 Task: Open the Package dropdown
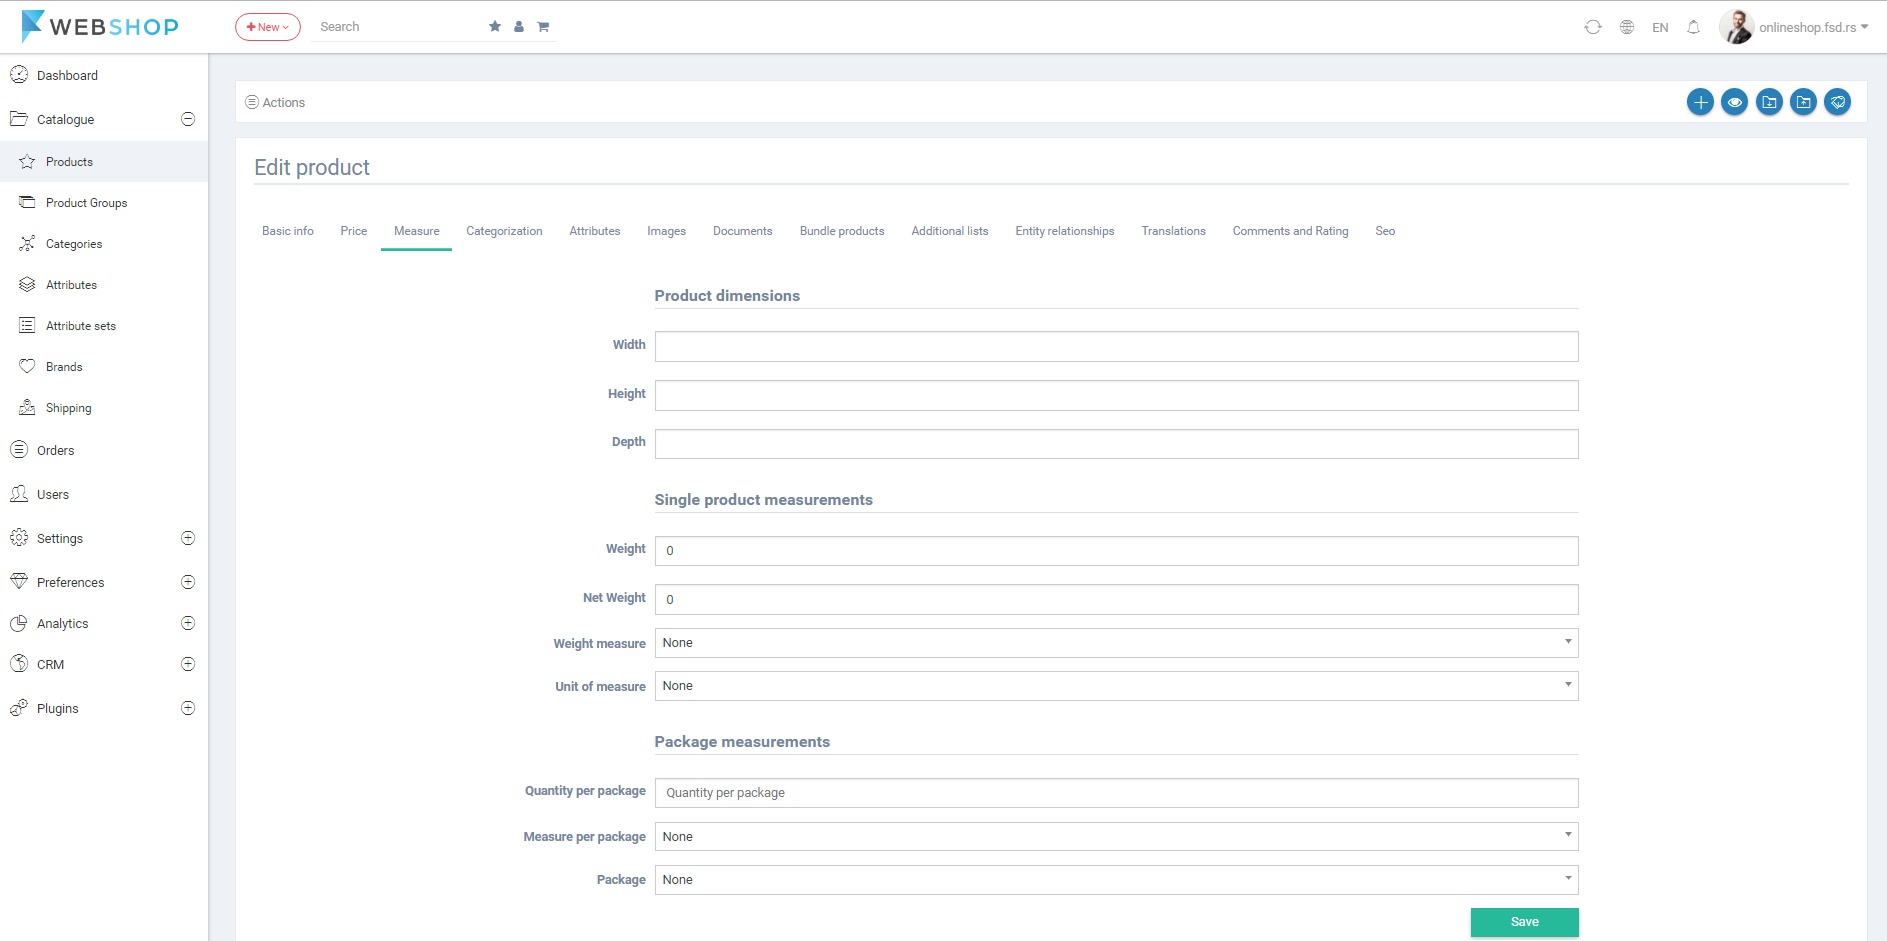coord(1116,880)
